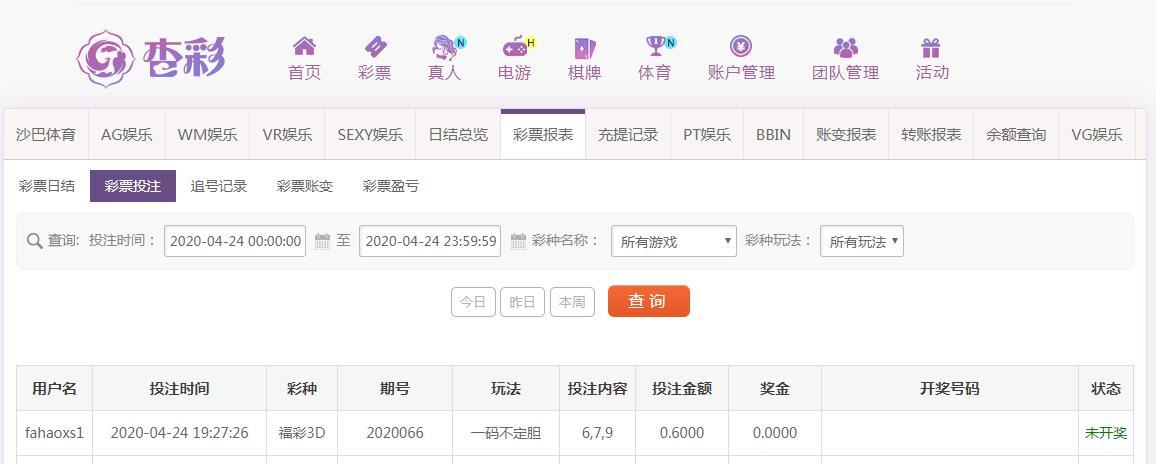Image resolution: width=1156 pixels, height=464 pixels.
Task: Open the 彩票 ticket icon
Action: point(375,46)
